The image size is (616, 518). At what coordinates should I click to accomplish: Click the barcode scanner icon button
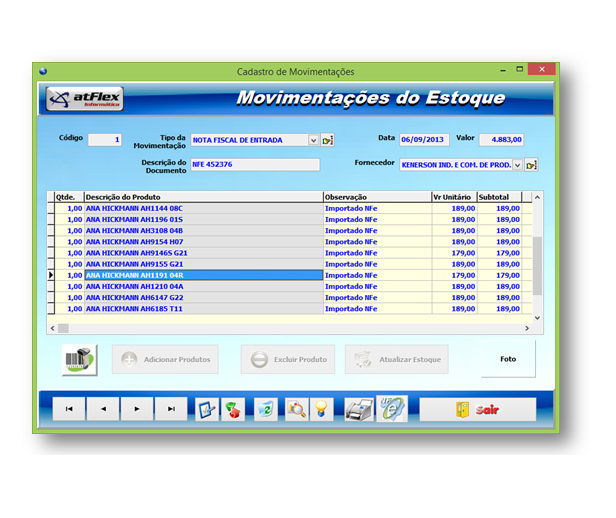pyautogui.click(x=80, y=360)
